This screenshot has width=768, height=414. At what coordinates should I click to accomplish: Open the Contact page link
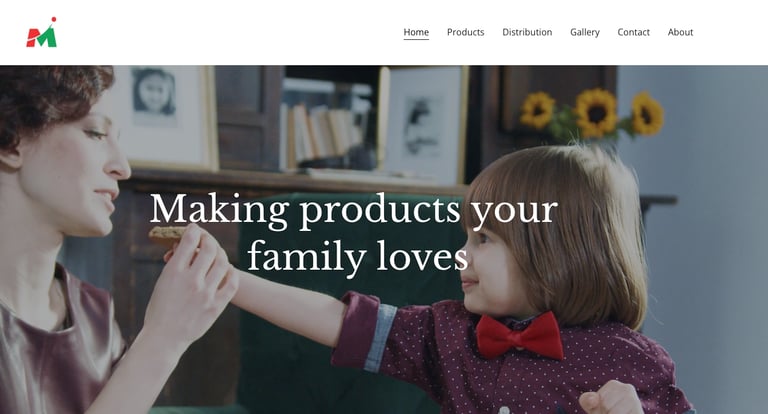coord(633,32)
